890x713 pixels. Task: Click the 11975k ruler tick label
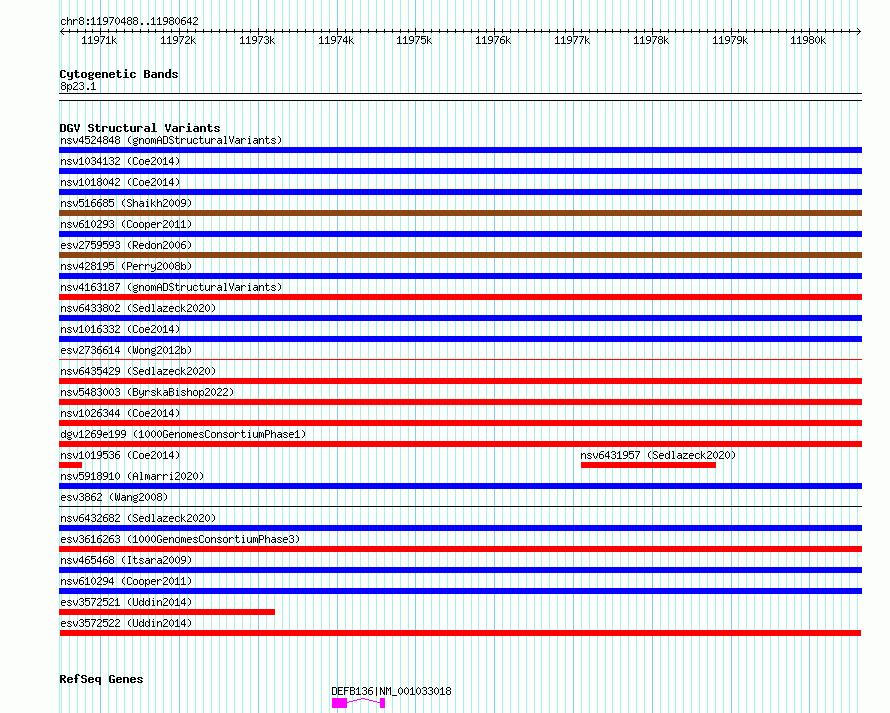414,40
